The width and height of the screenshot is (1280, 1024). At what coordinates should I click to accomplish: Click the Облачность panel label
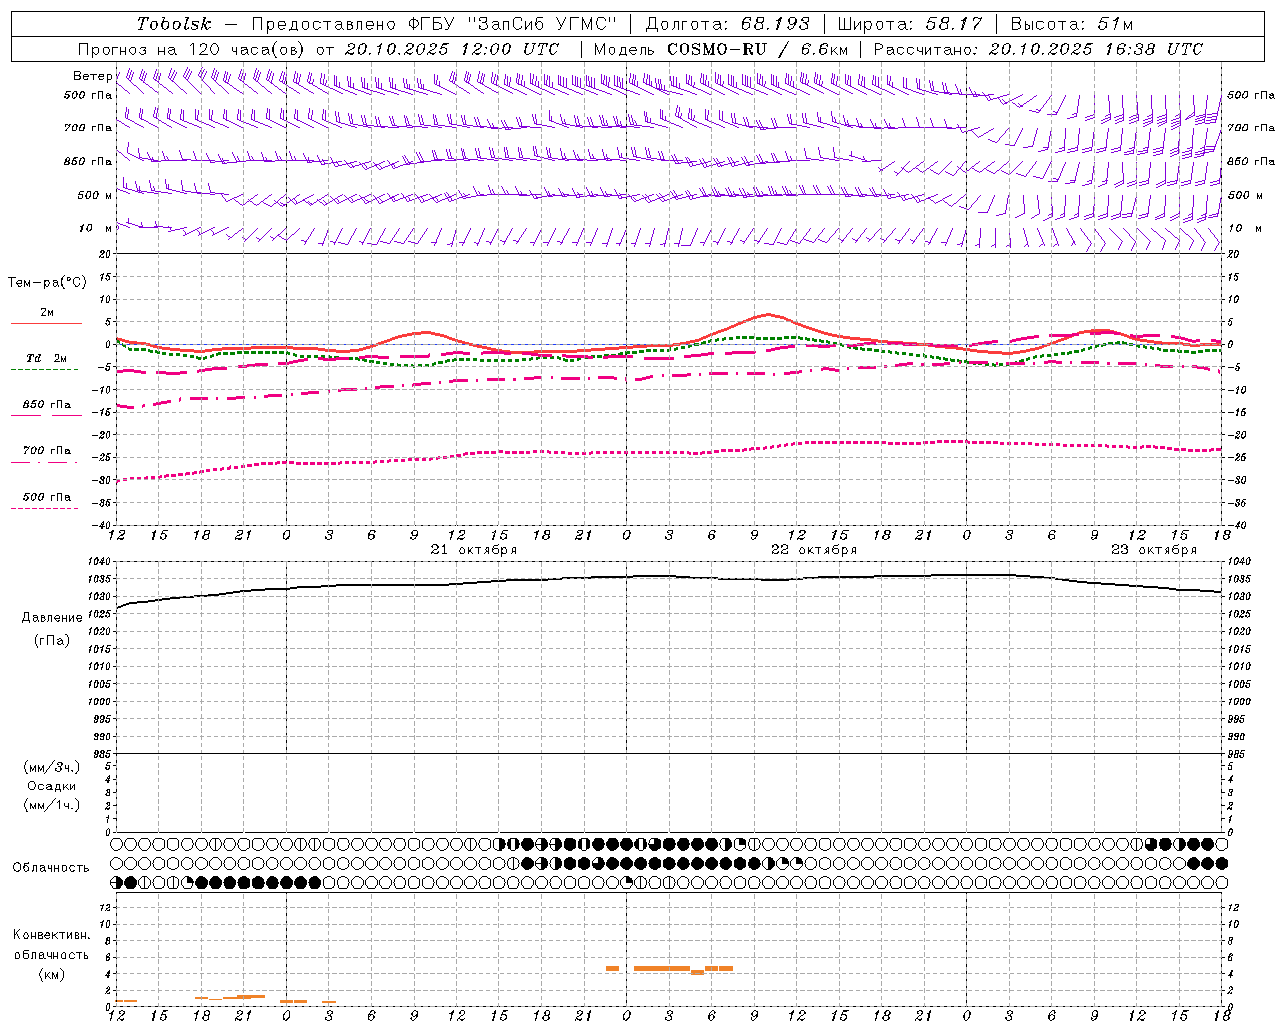(x=51, y=867)
